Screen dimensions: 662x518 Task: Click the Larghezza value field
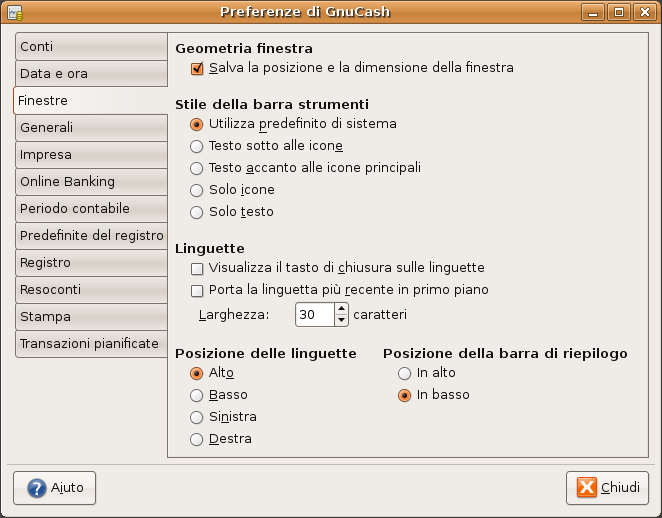pos(315,315)
